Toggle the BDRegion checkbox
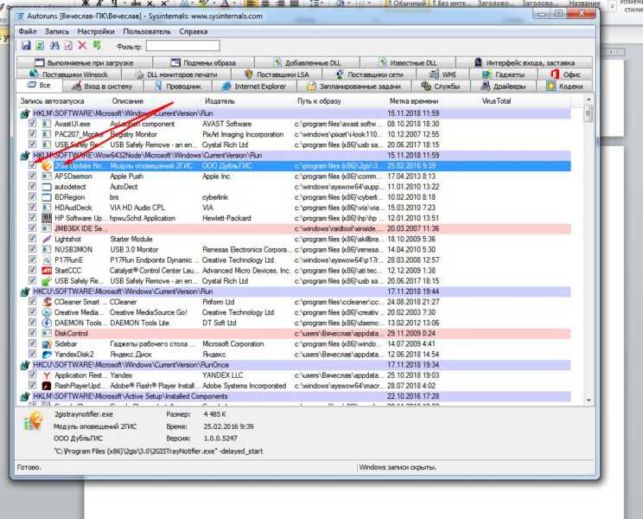The height and width of the screenshot is (519, 643). (x=32, y=197)
